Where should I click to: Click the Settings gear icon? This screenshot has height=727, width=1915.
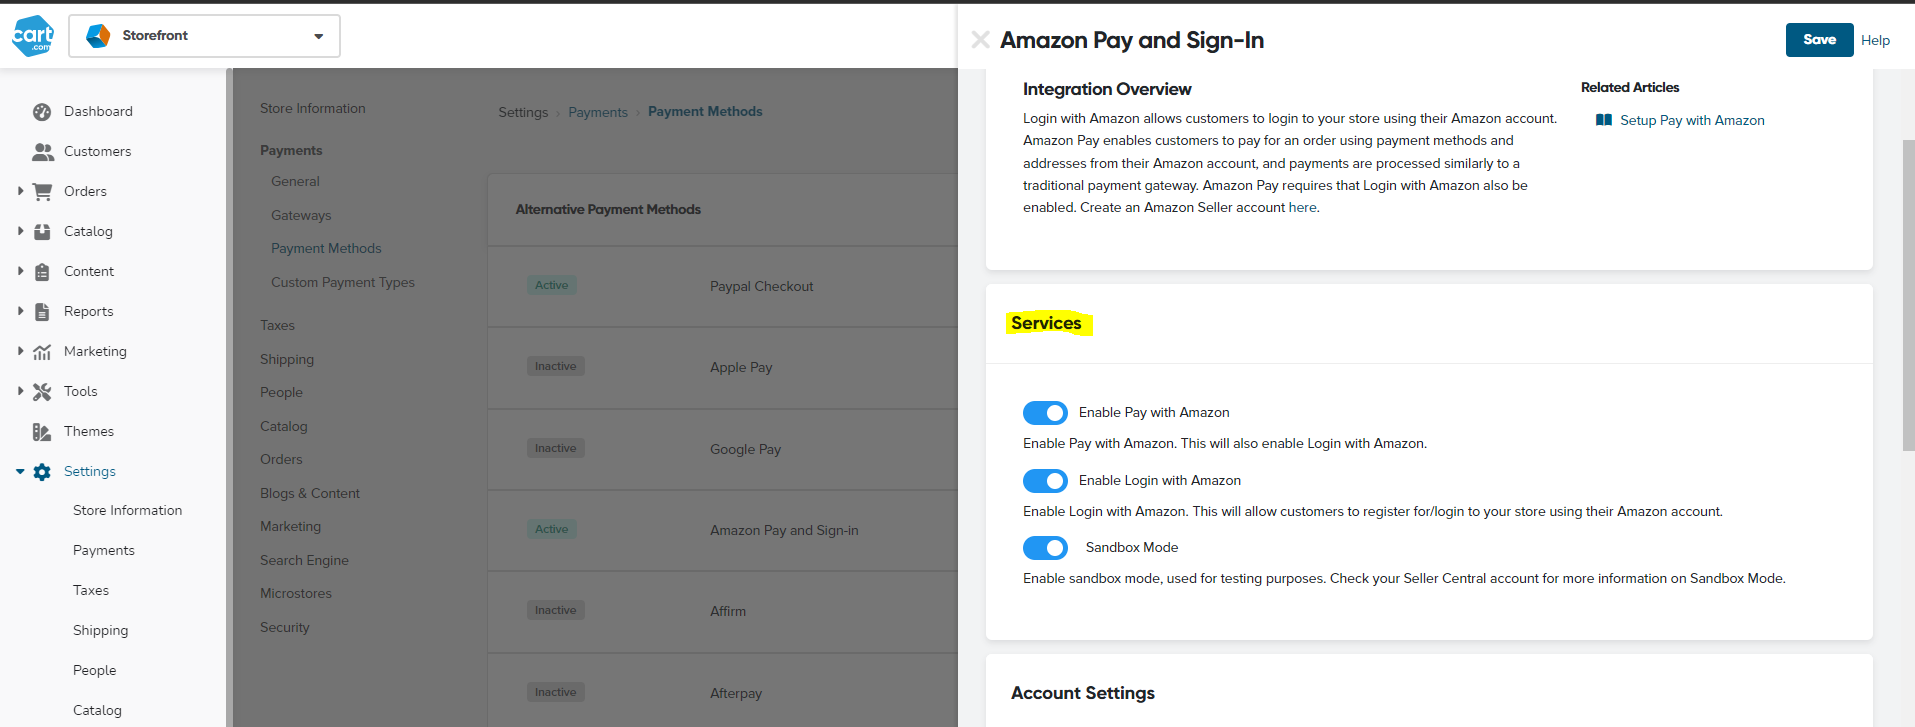click(x=42, y=471)
